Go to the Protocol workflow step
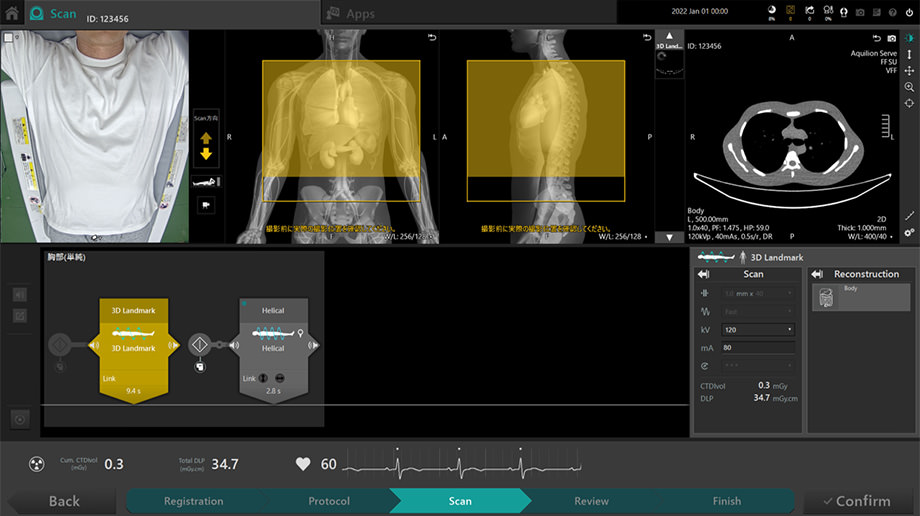This screenshot has height=516, width=920. pyautogui.click(x=329, y=501)
